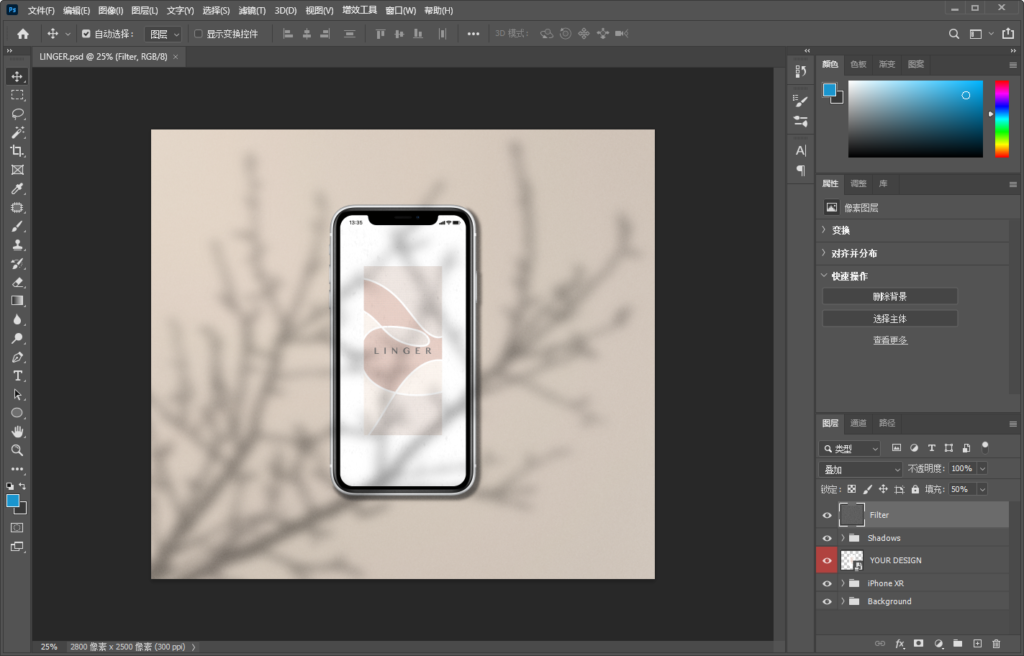Expand the 变换 section in properties
The image size is (1024, 656).
824,230
